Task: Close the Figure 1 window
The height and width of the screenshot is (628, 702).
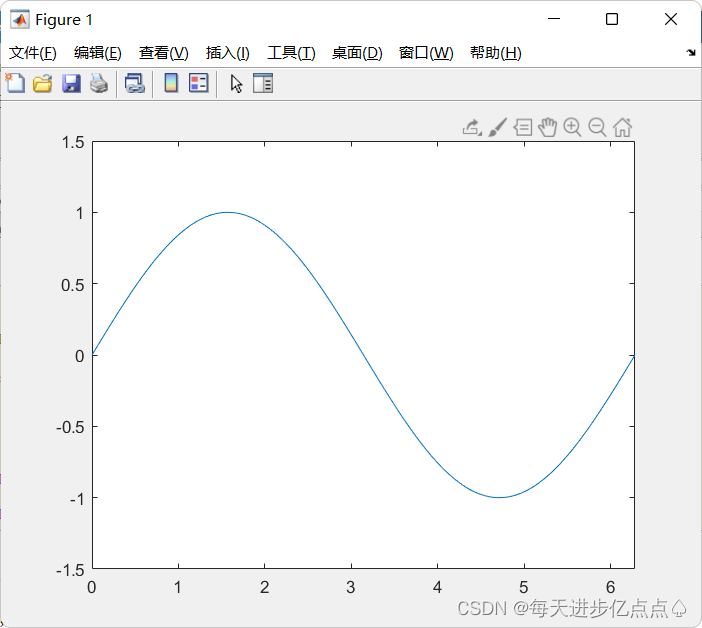Action: [671, 19]
